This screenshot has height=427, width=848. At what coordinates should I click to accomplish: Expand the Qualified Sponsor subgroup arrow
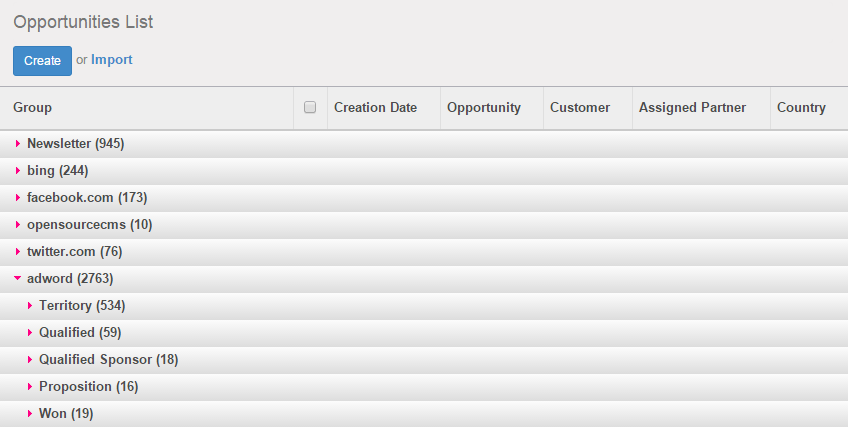point(30,360)
